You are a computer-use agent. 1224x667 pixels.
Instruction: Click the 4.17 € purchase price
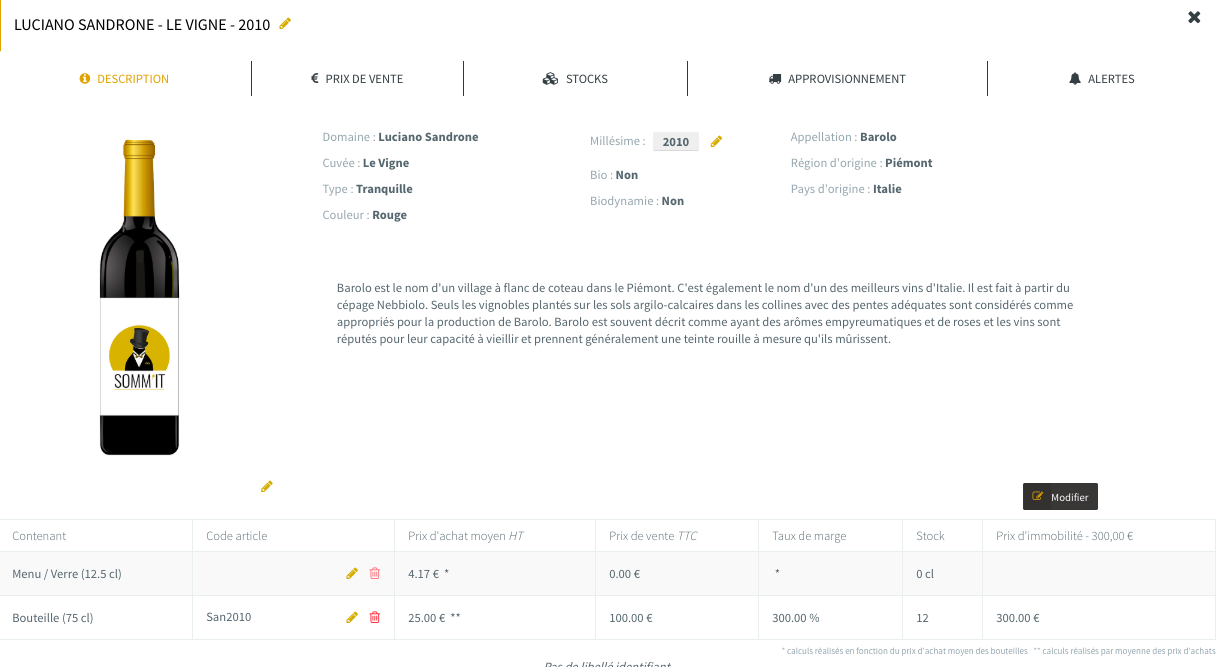tap(425, 574)
